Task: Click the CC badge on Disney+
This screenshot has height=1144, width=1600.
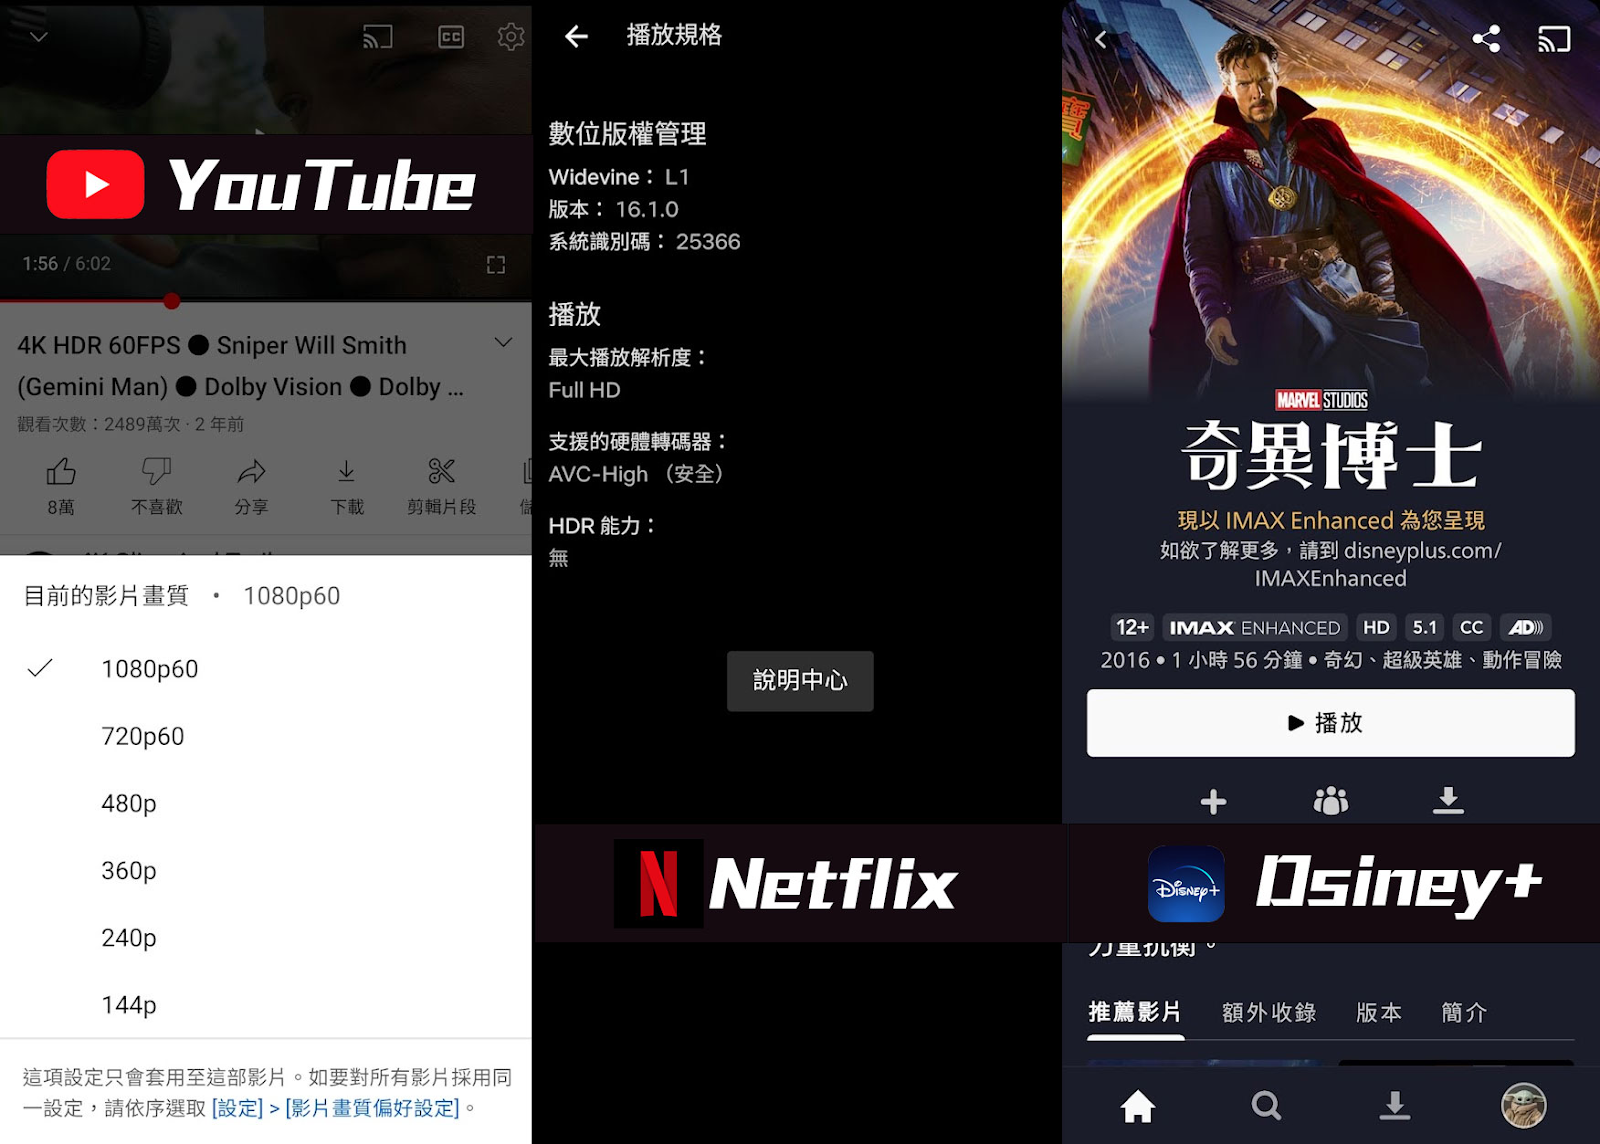Action: point(1471,628)
